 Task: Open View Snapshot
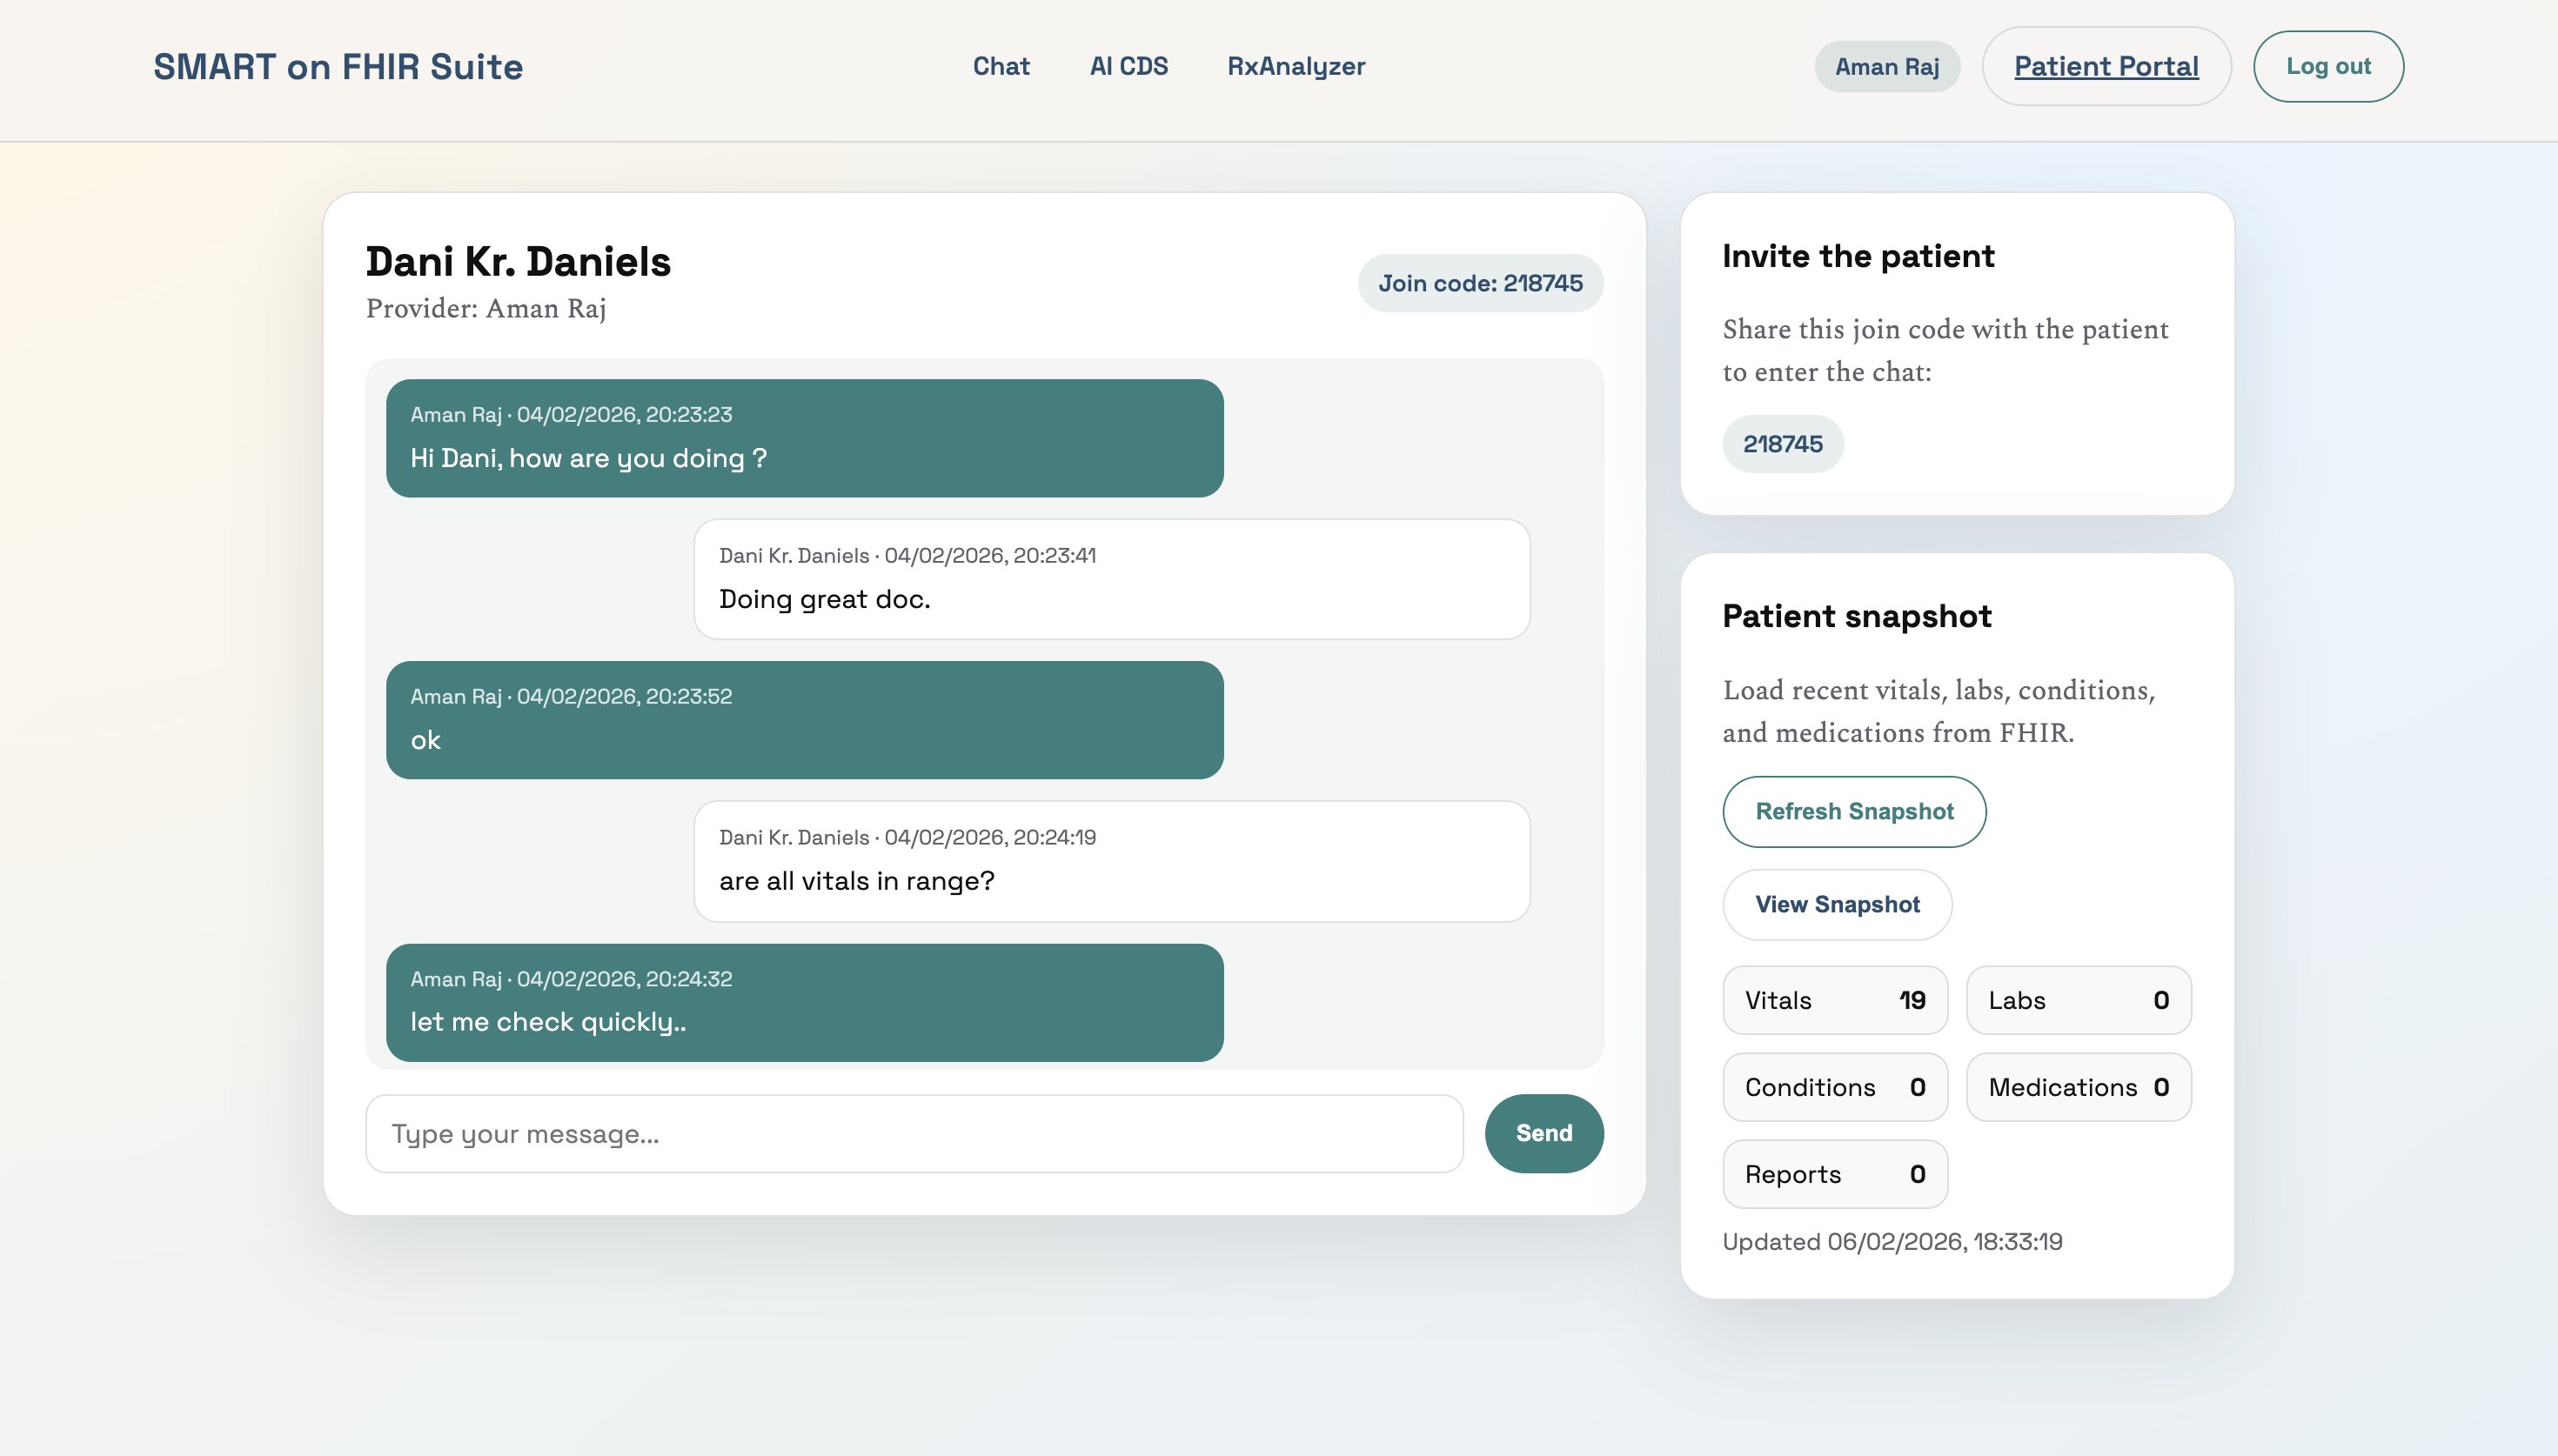click(1837, 904)
